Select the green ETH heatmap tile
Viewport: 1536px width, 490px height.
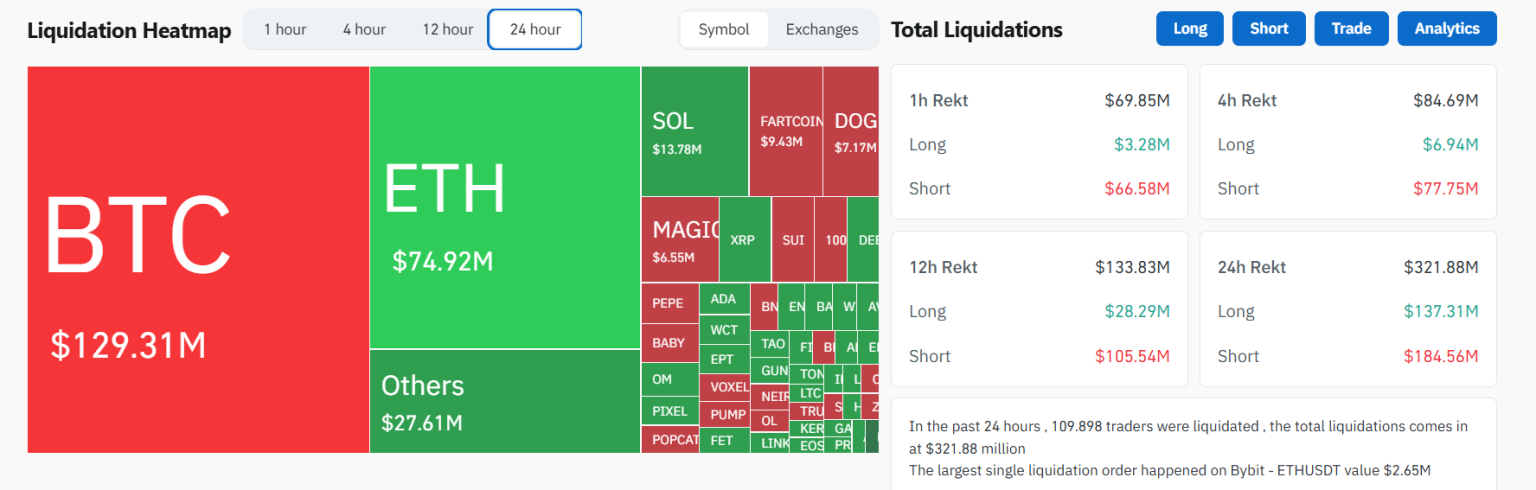click(x=504, y=207)
